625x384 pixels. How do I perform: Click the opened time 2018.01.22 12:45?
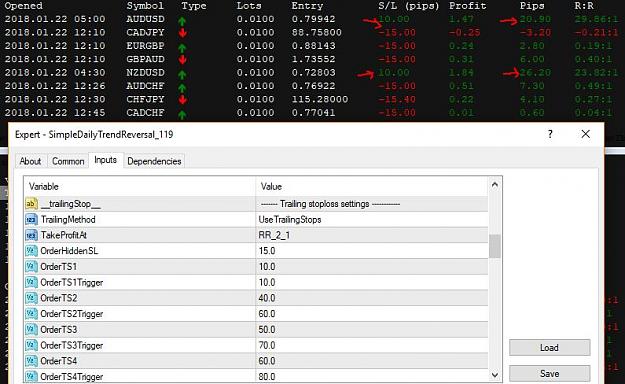pos(55,112)
